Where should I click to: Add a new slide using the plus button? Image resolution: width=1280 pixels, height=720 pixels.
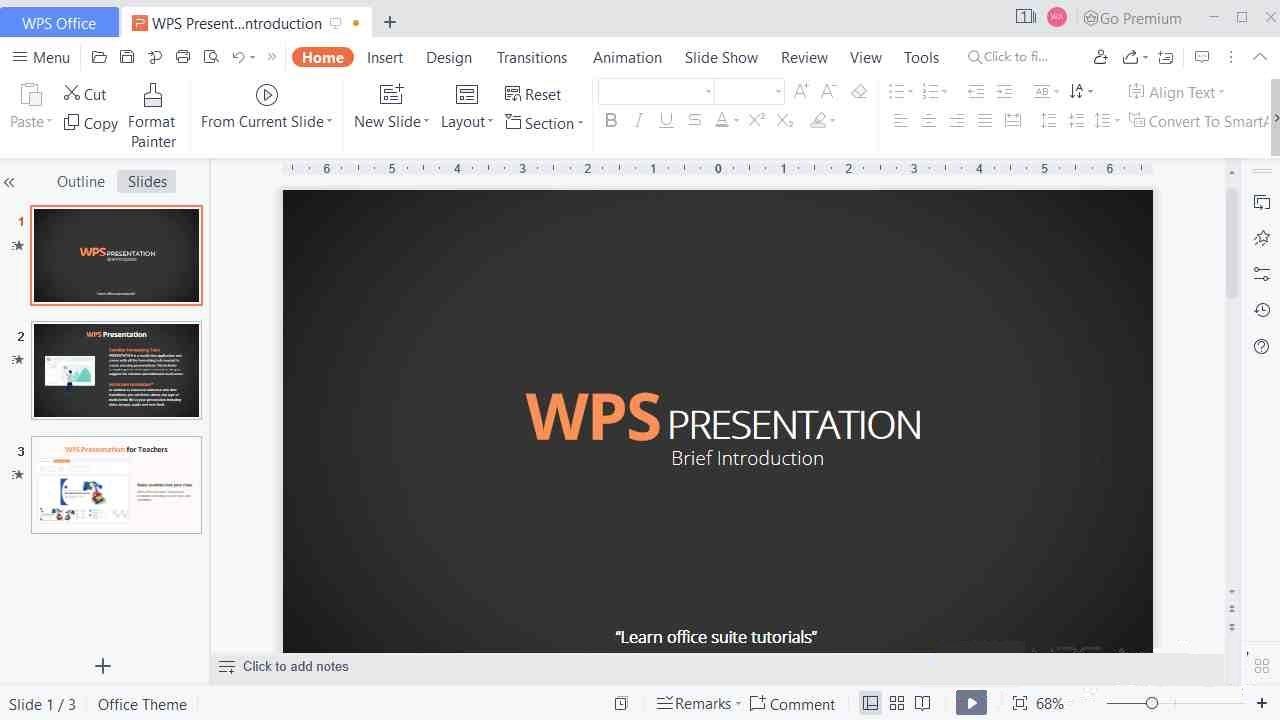(103, 666)
